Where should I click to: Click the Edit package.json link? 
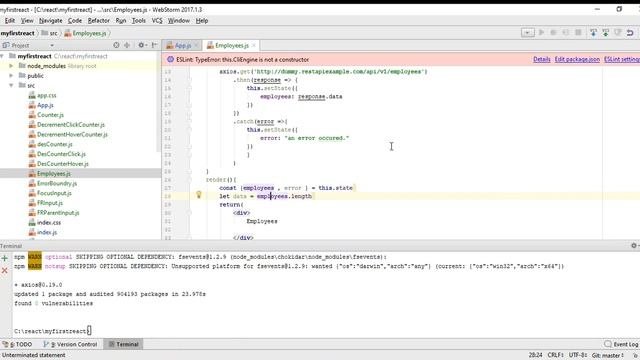tap(577, 59)
